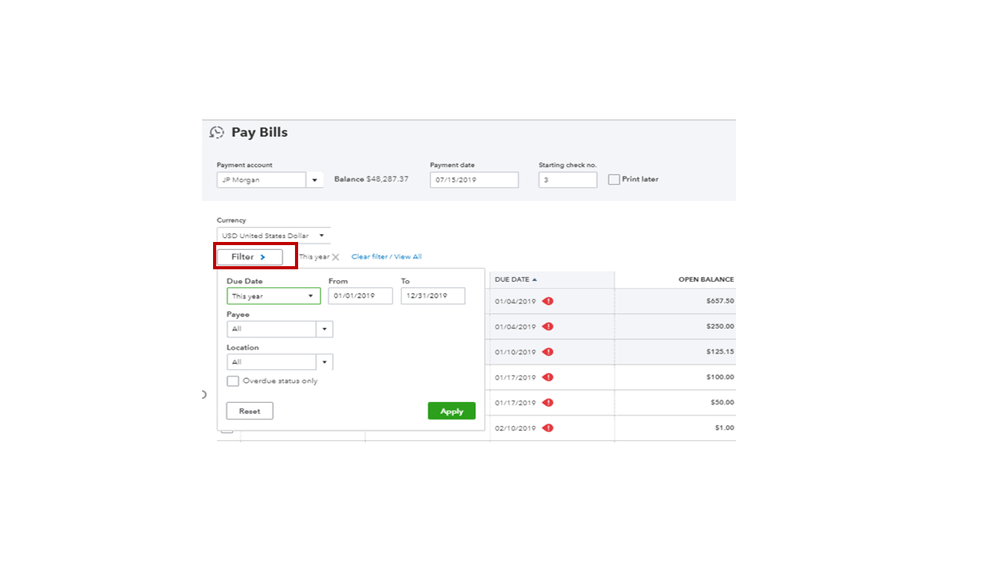Click overdue alert icon for $657.50 bill

click(548, 301)
